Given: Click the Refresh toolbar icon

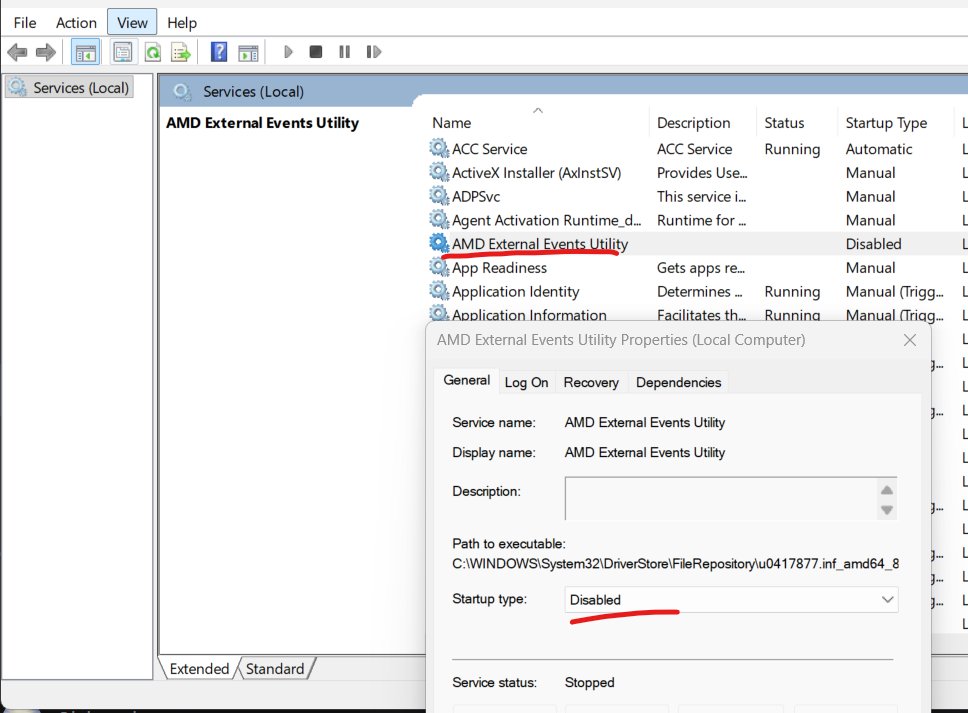Looking at the screenshot, I should point(152,52).
